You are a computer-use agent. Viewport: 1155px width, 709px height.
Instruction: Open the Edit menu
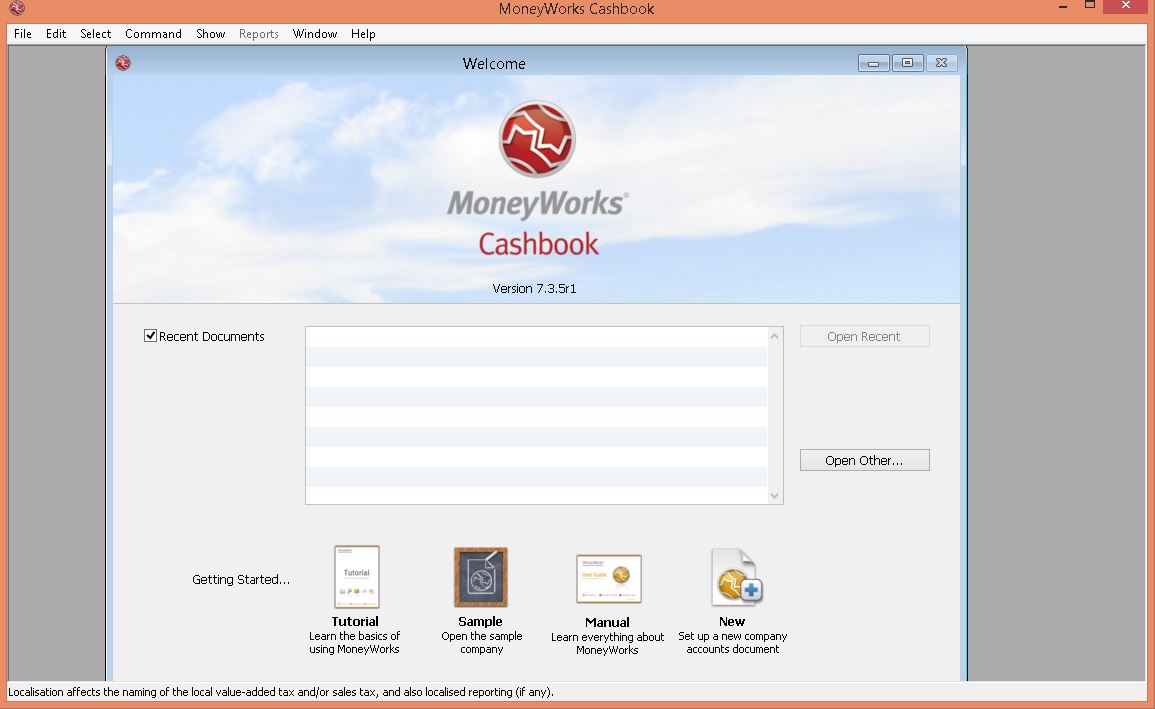coord(55,33)
